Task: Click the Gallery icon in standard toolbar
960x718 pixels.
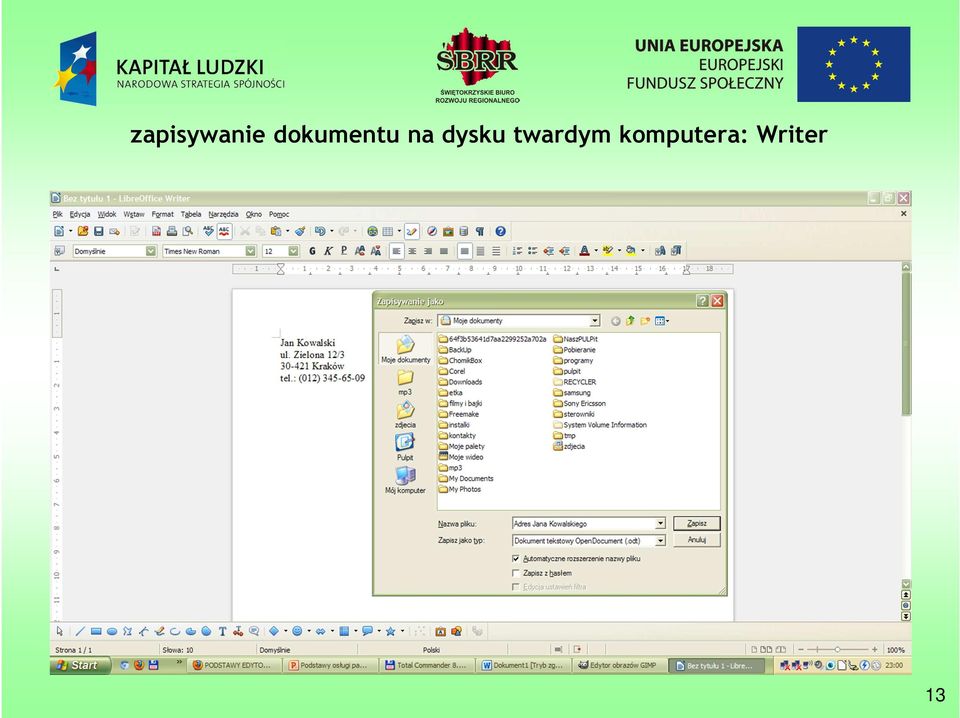Action: click(448, 231)
